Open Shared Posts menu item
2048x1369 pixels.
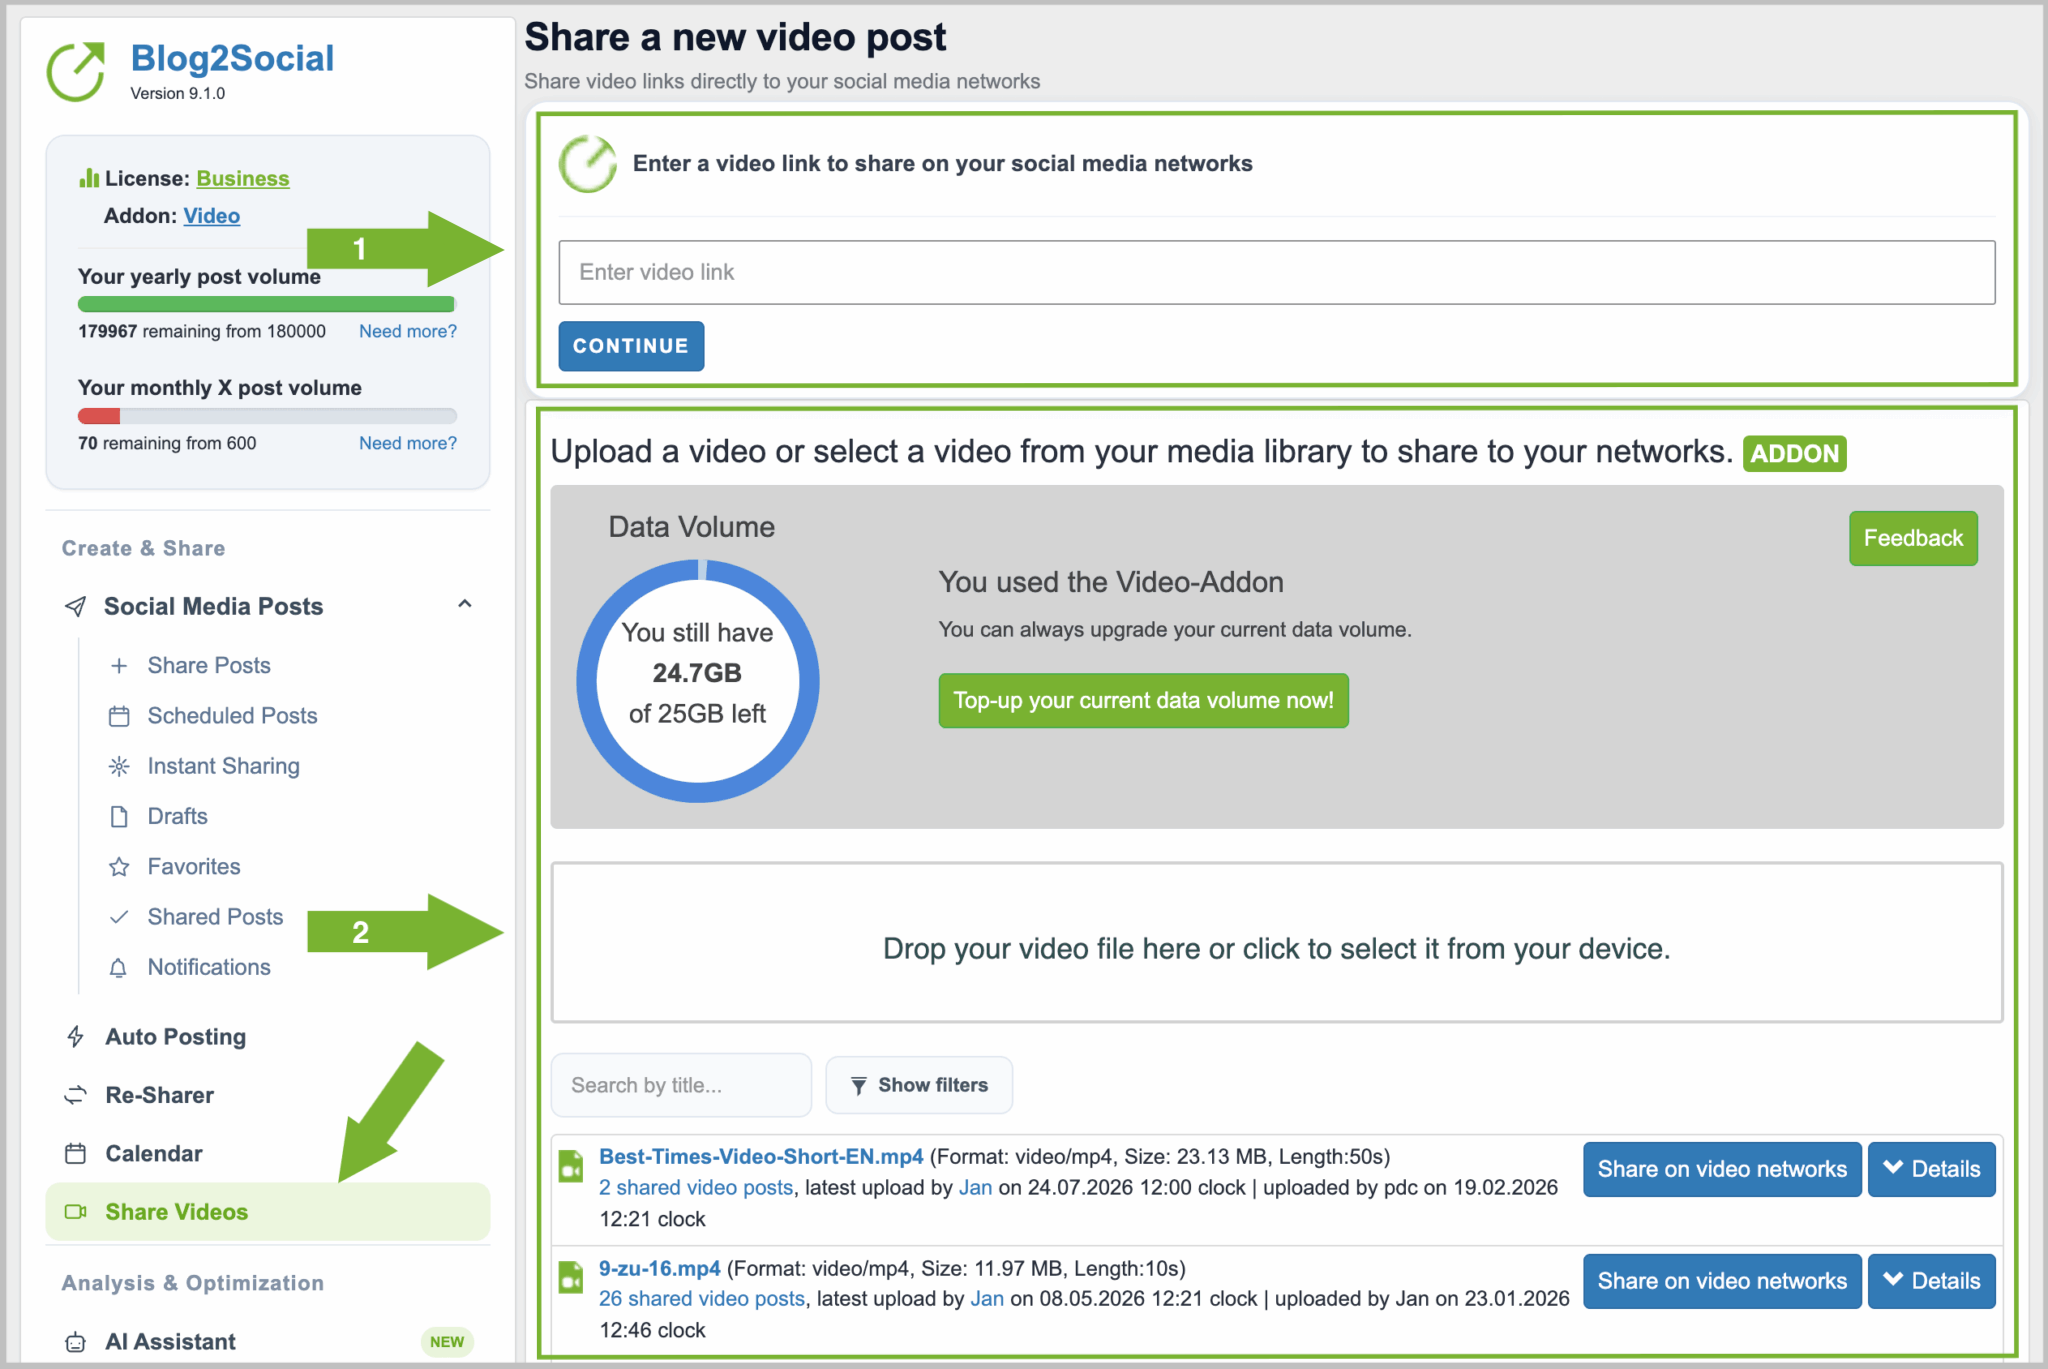[215, 917]
